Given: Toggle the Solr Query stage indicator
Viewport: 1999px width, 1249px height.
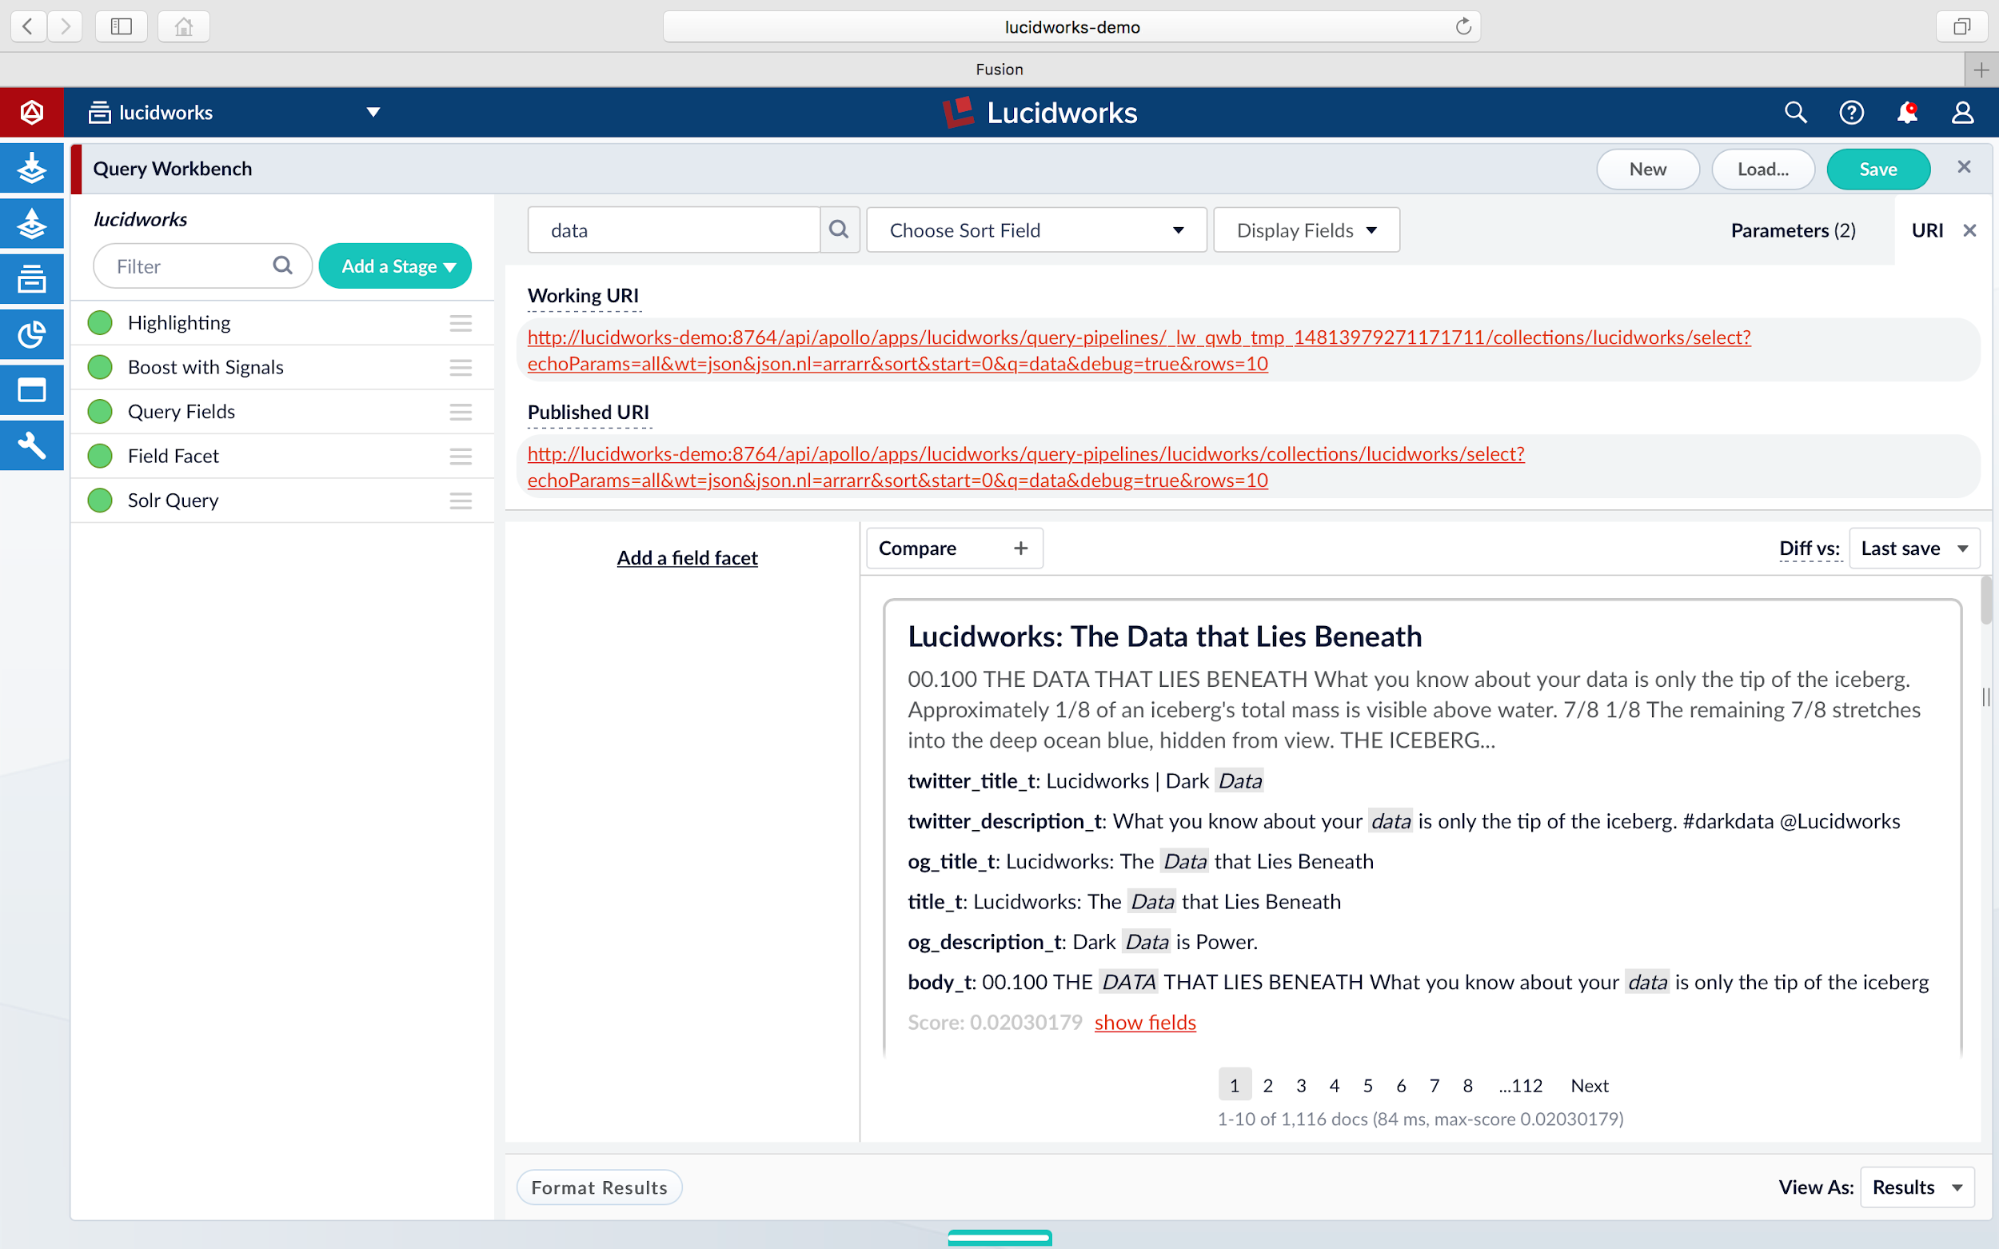Looking at the screenshot, I should [x=100, y=500].
